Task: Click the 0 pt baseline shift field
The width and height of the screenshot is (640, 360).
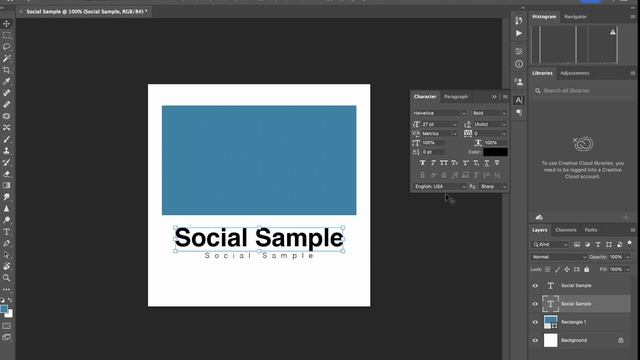Action: click(433, 152)
